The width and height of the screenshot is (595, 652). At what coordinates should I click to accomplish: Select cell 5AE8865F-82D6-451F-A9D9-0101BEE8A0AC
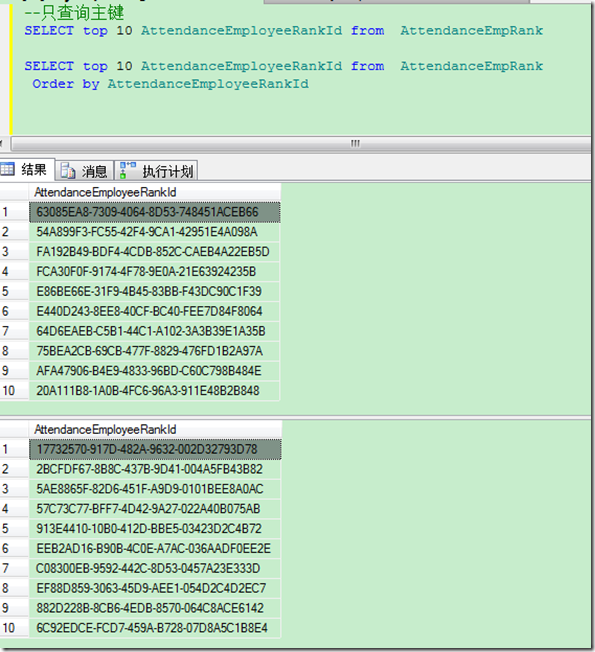tap(155, 489)
